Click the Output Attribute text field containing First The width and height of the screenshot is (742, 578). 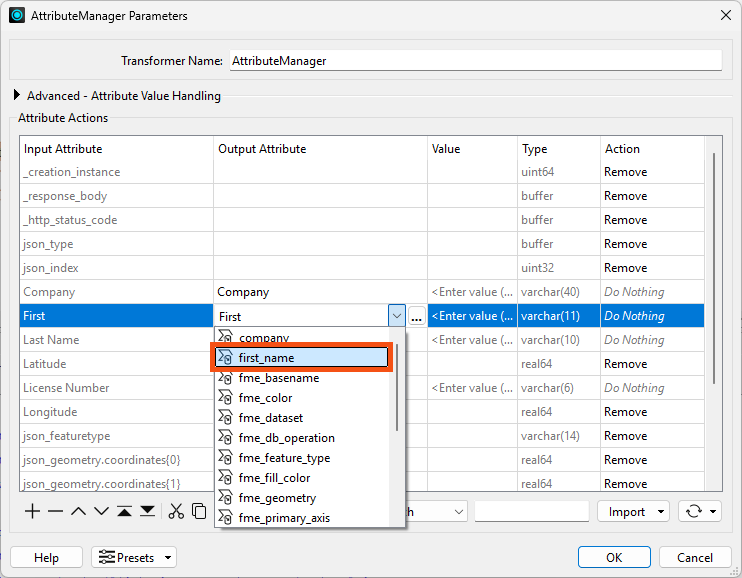tap(302, 316)
